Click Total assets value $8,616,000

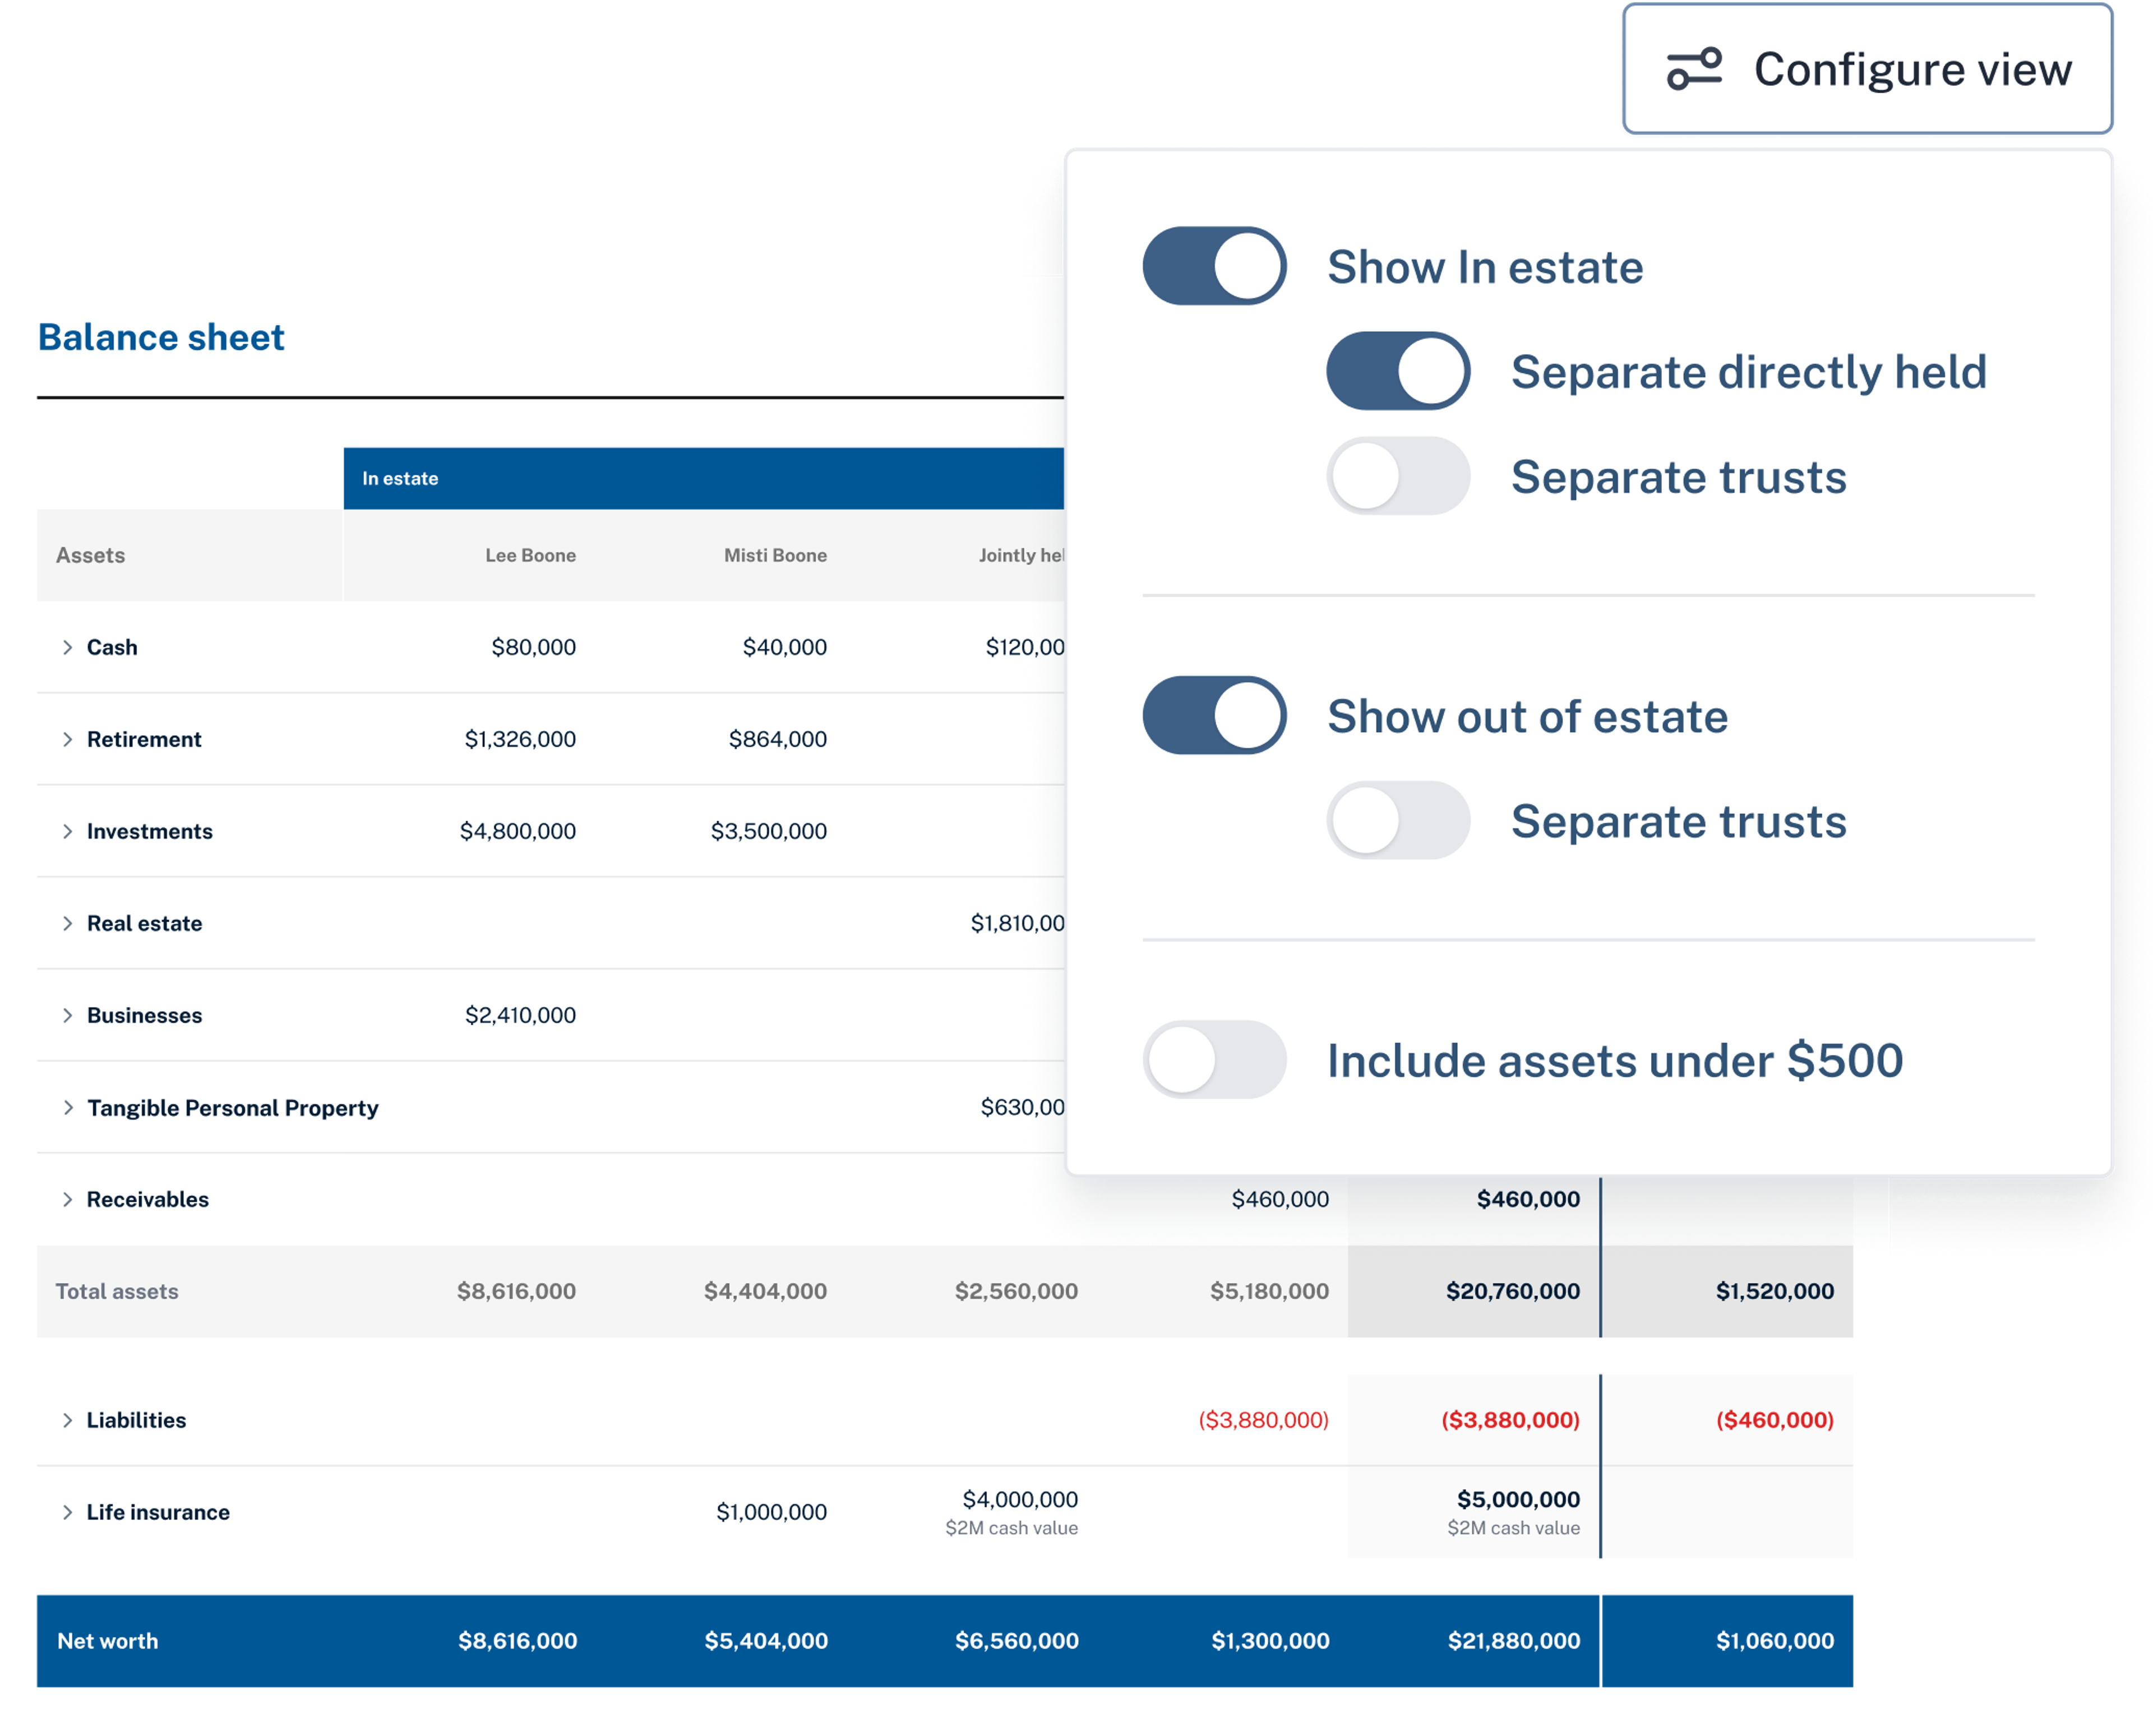click(x=516, y=1291)
